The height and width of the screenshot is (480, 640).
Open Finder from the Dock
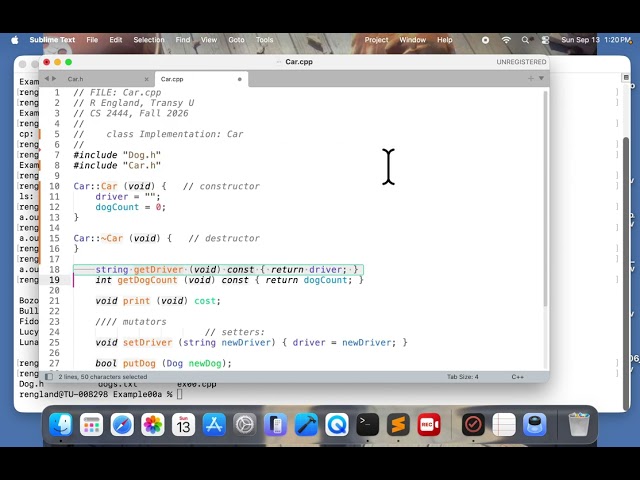pyautogui.click(x=61, y=425)
